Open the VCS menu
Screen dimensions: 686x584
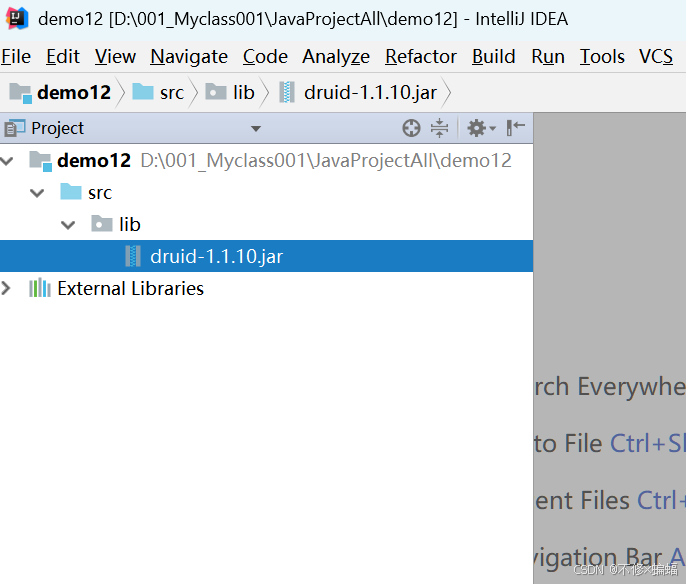coord(656,56)
